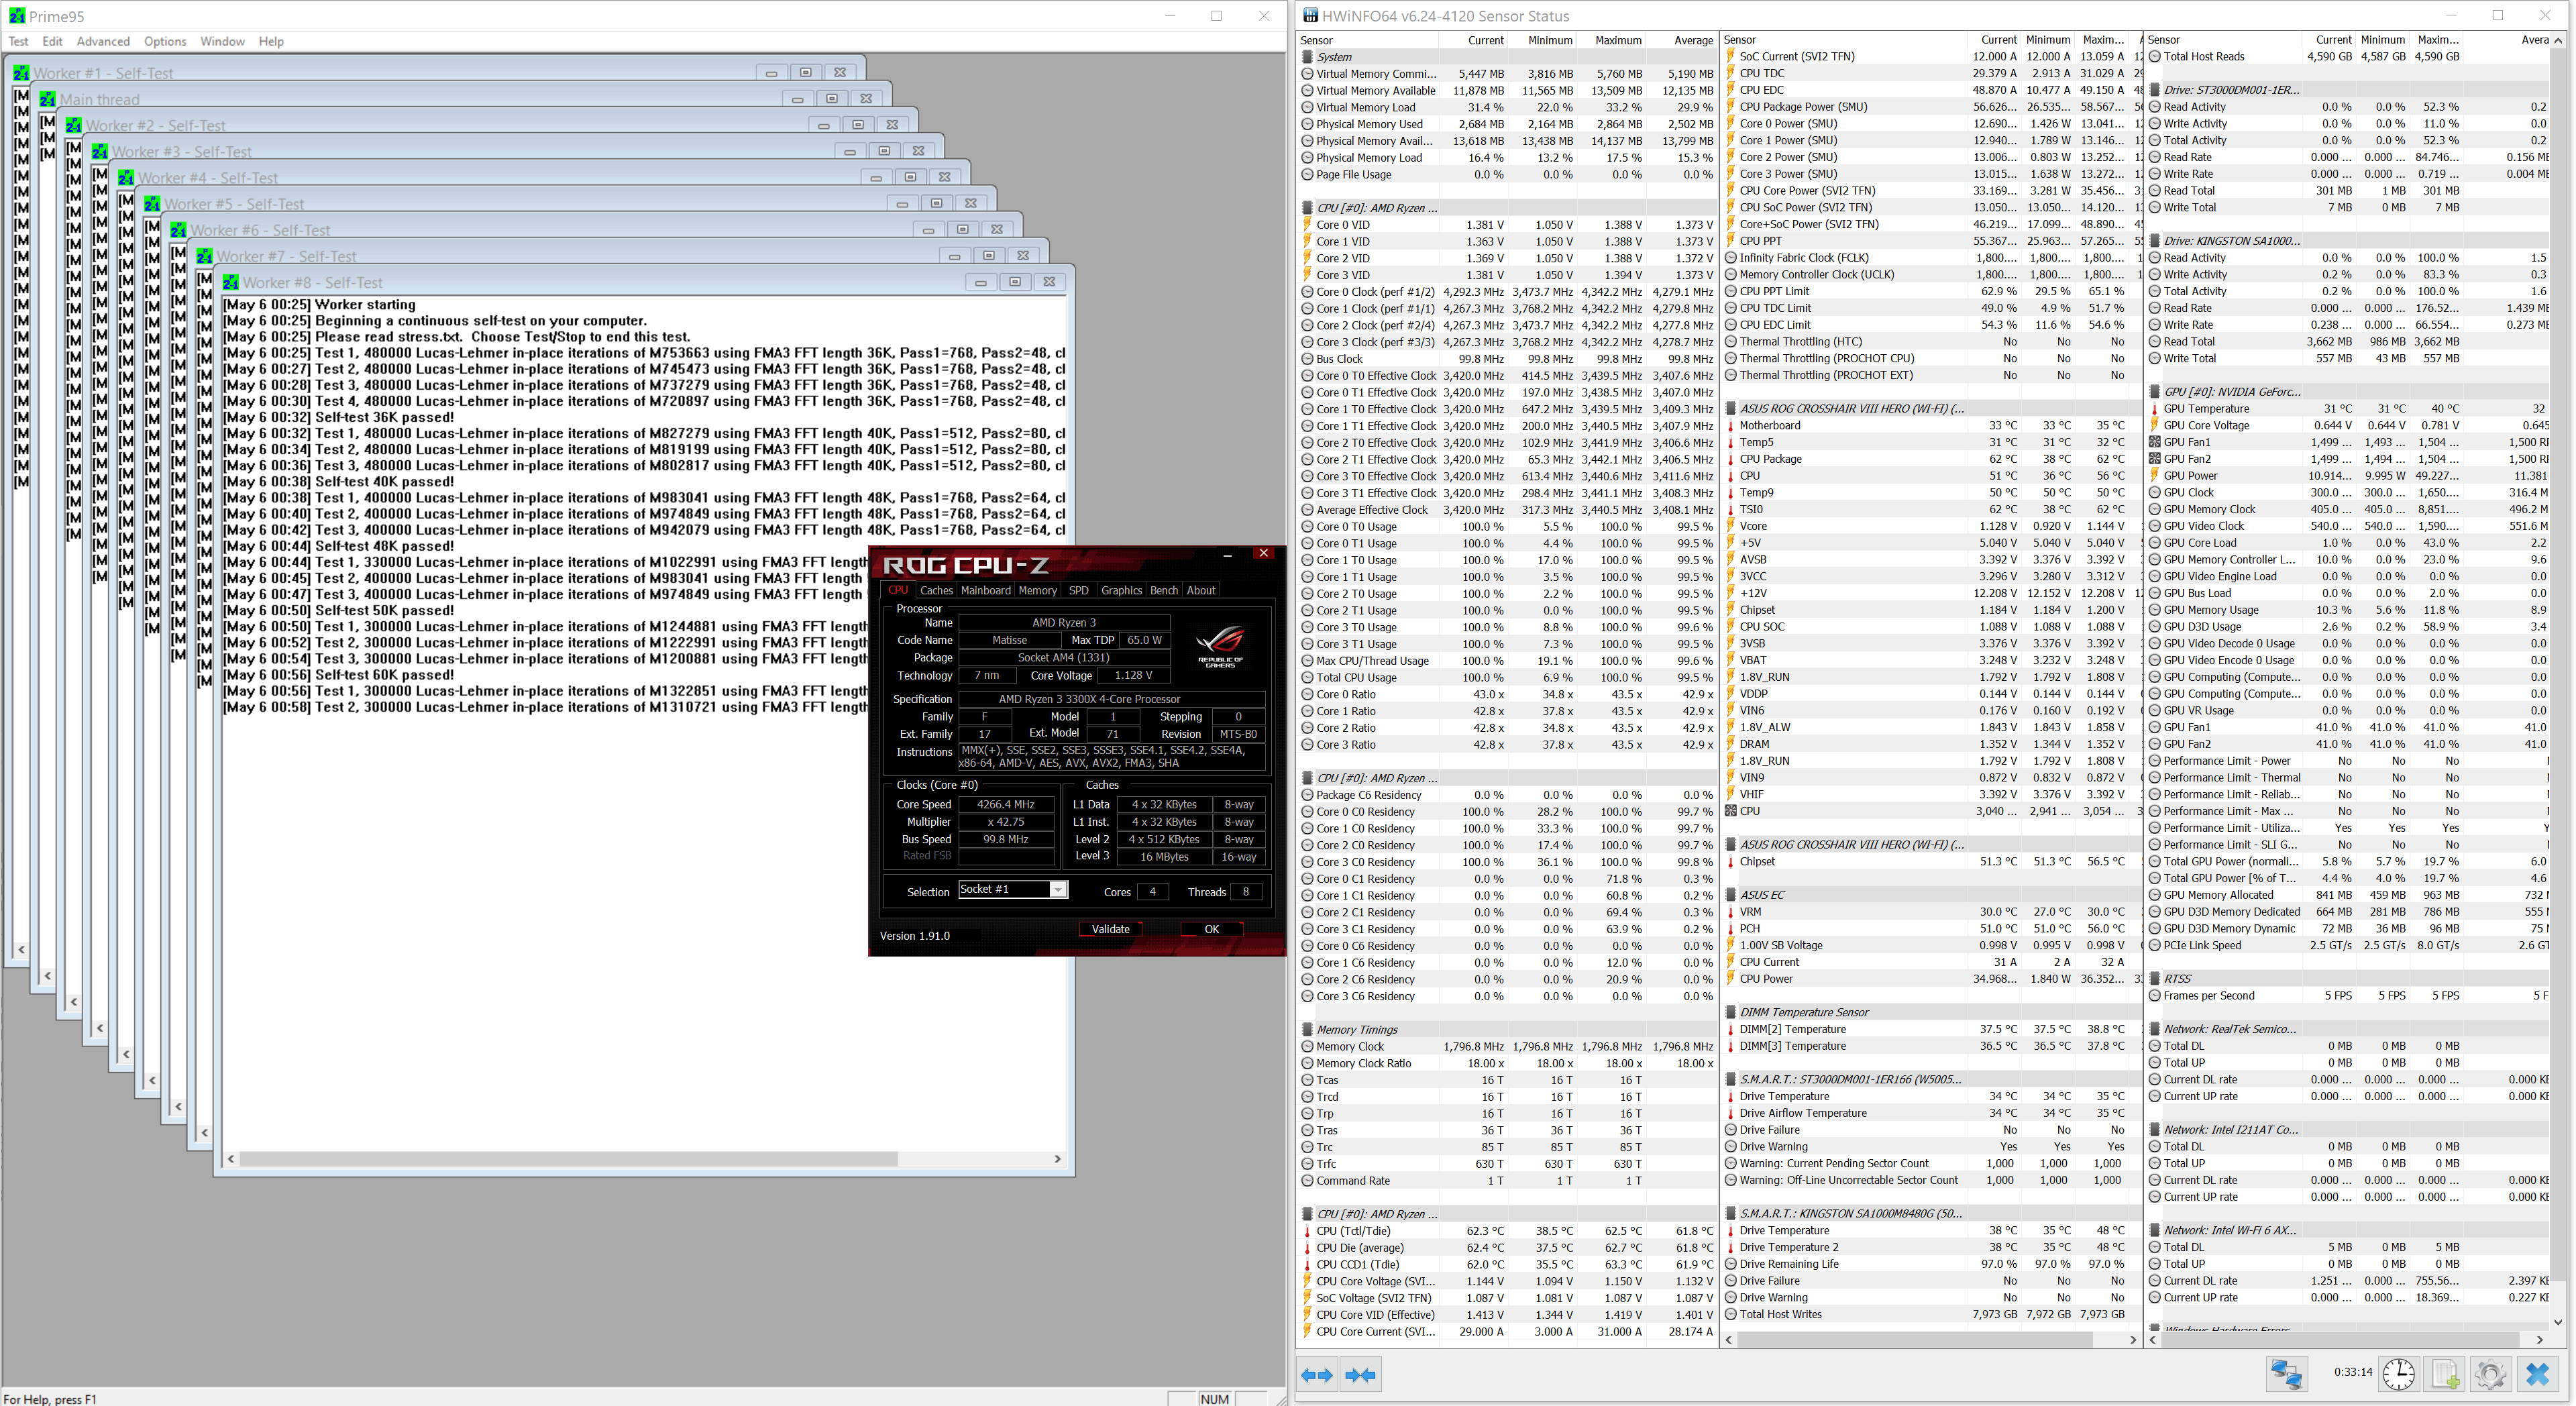Reset elapsed time with HWiNFO clock icon
The image size is (2576, 1406).
2398,1374
